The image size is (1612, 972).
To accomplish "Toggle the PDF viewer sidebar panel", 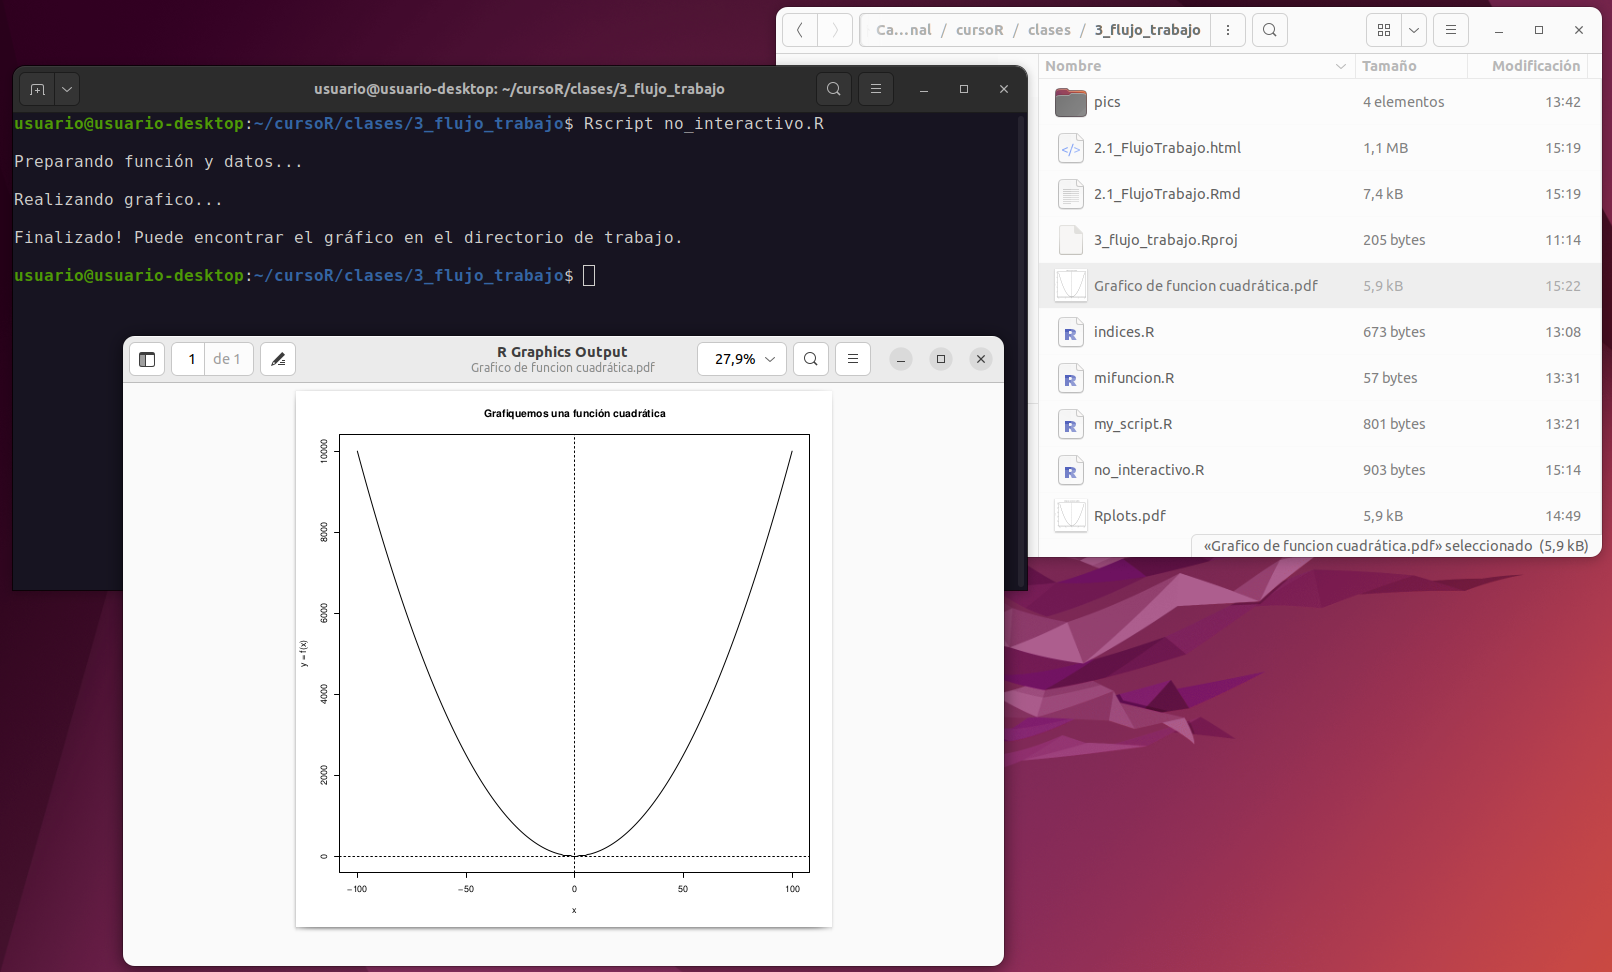I will click(147, 359).
